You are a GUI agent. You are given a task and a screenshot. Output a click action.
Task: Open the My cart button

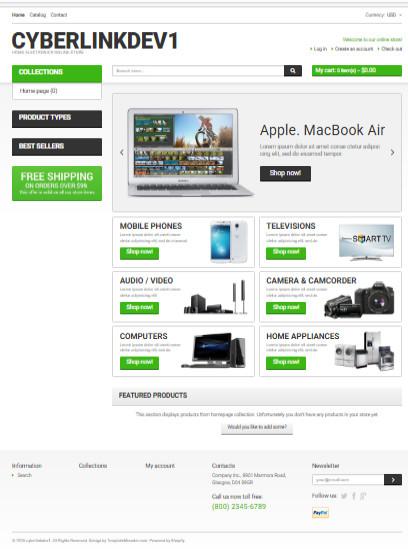click(x=357, y=70)
